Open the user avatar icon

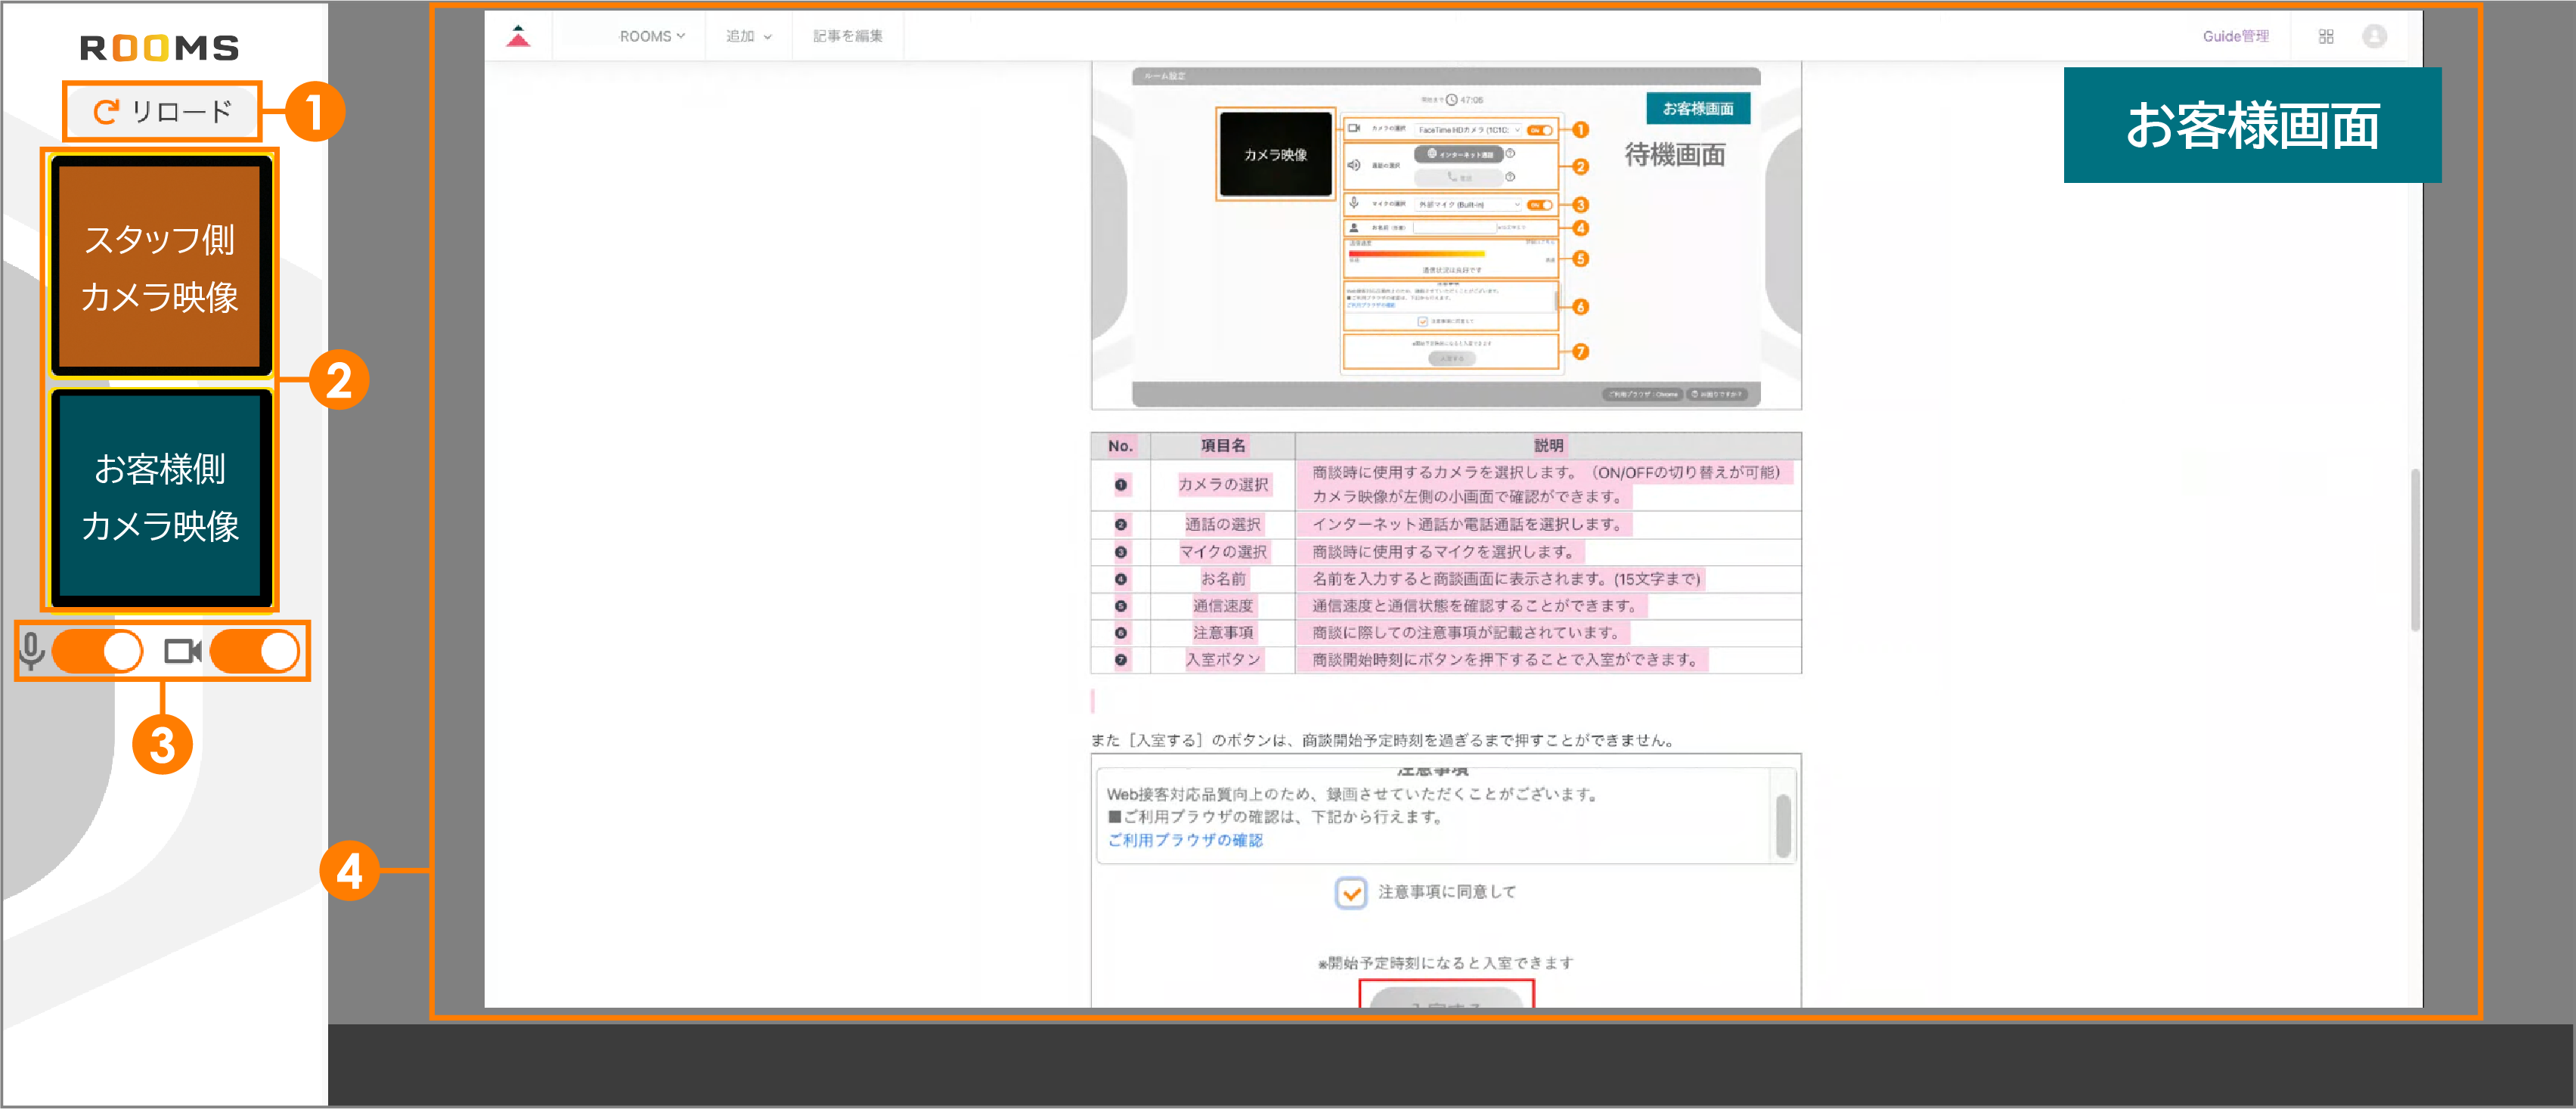(x=2374, y=36)
